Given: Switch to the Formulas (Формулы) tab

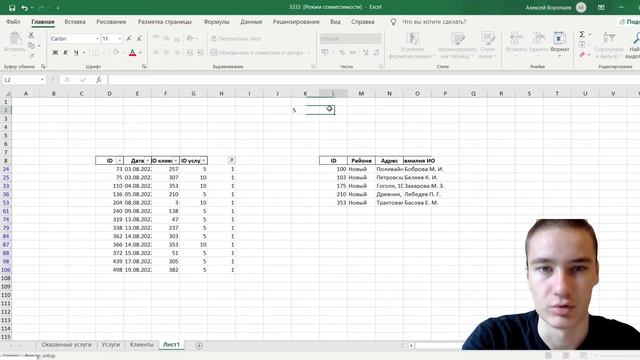Looking at the screenshot, I should point(216,22).
